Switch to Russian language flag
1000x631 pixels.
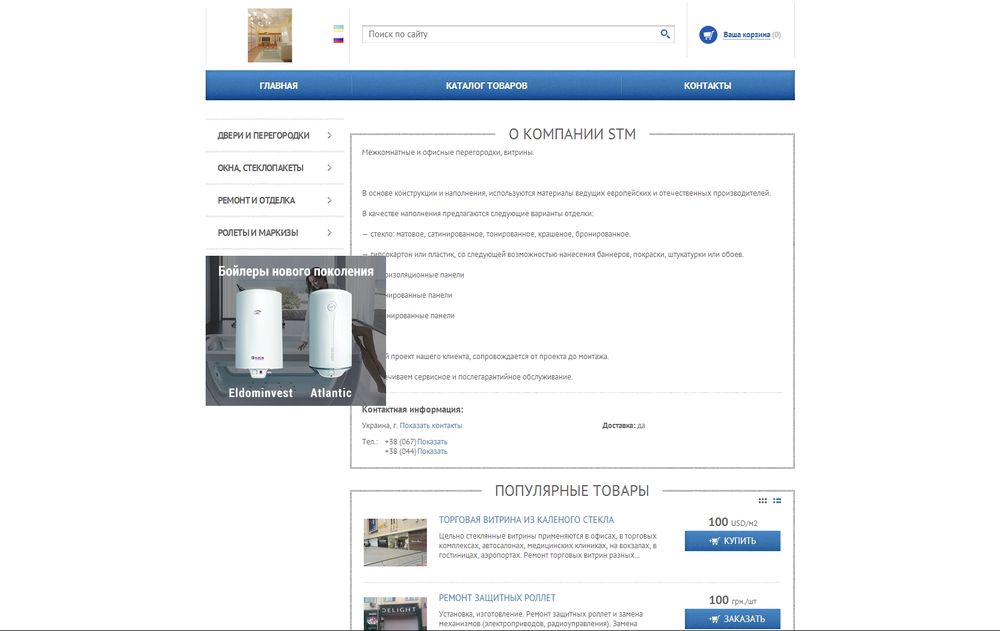[x=338, y=40]
